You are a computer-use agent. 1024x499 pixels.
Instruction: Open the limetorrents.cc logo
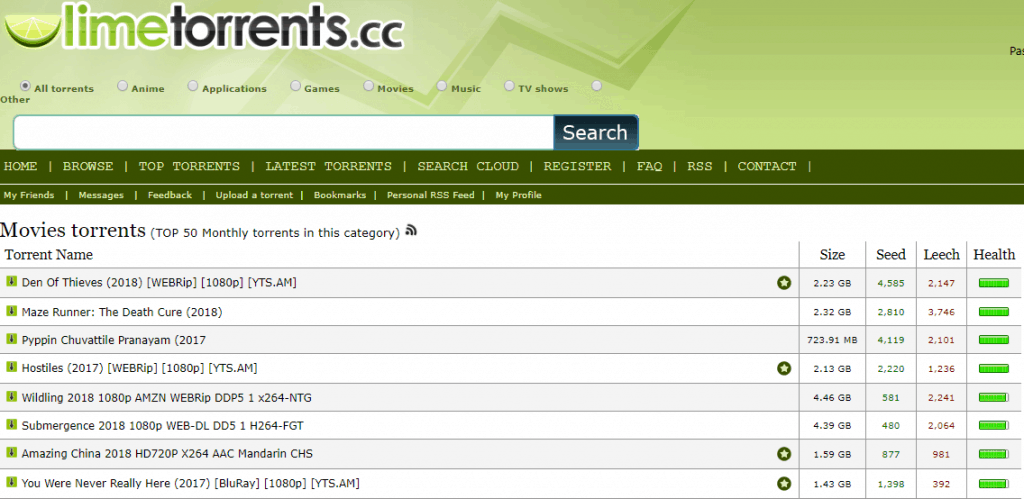click(203, 26)
